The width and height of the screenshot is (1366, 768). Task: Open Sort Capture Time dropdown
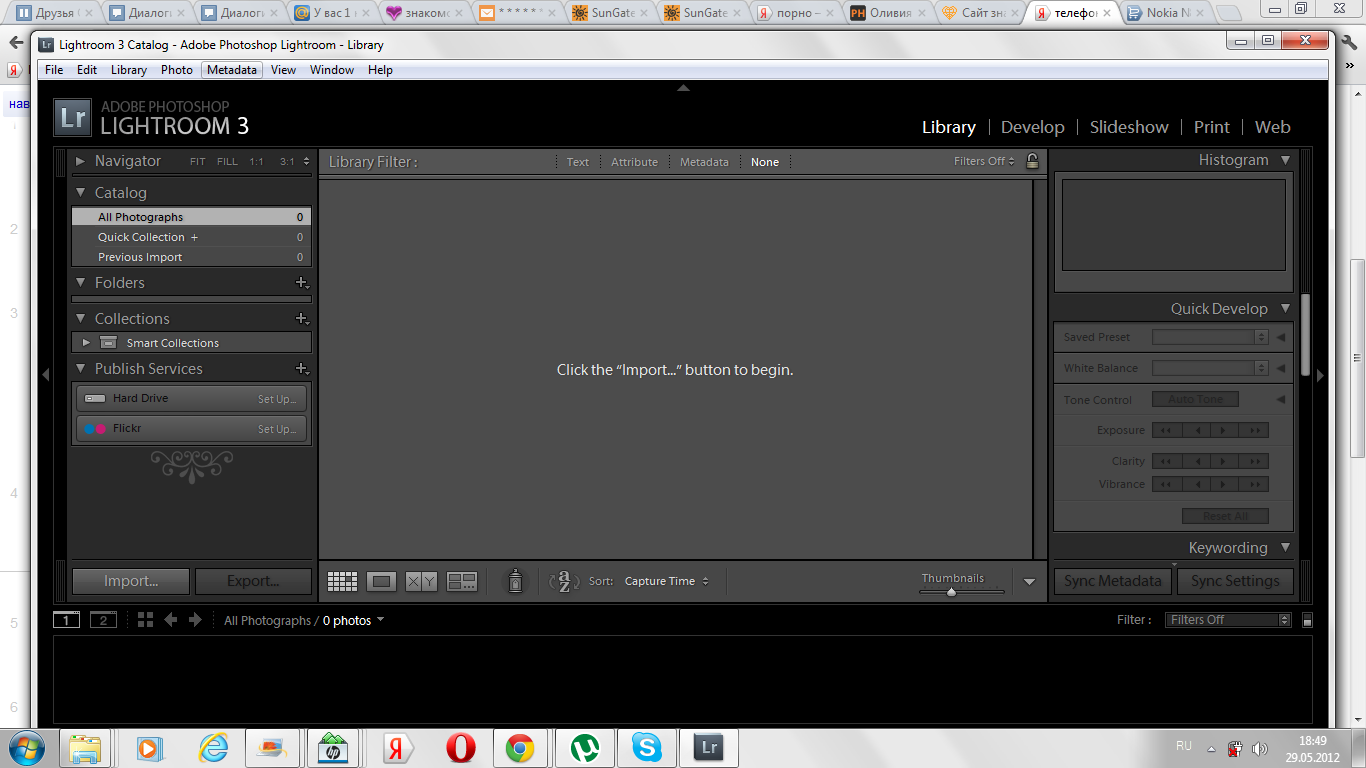[x=667, y=581]
